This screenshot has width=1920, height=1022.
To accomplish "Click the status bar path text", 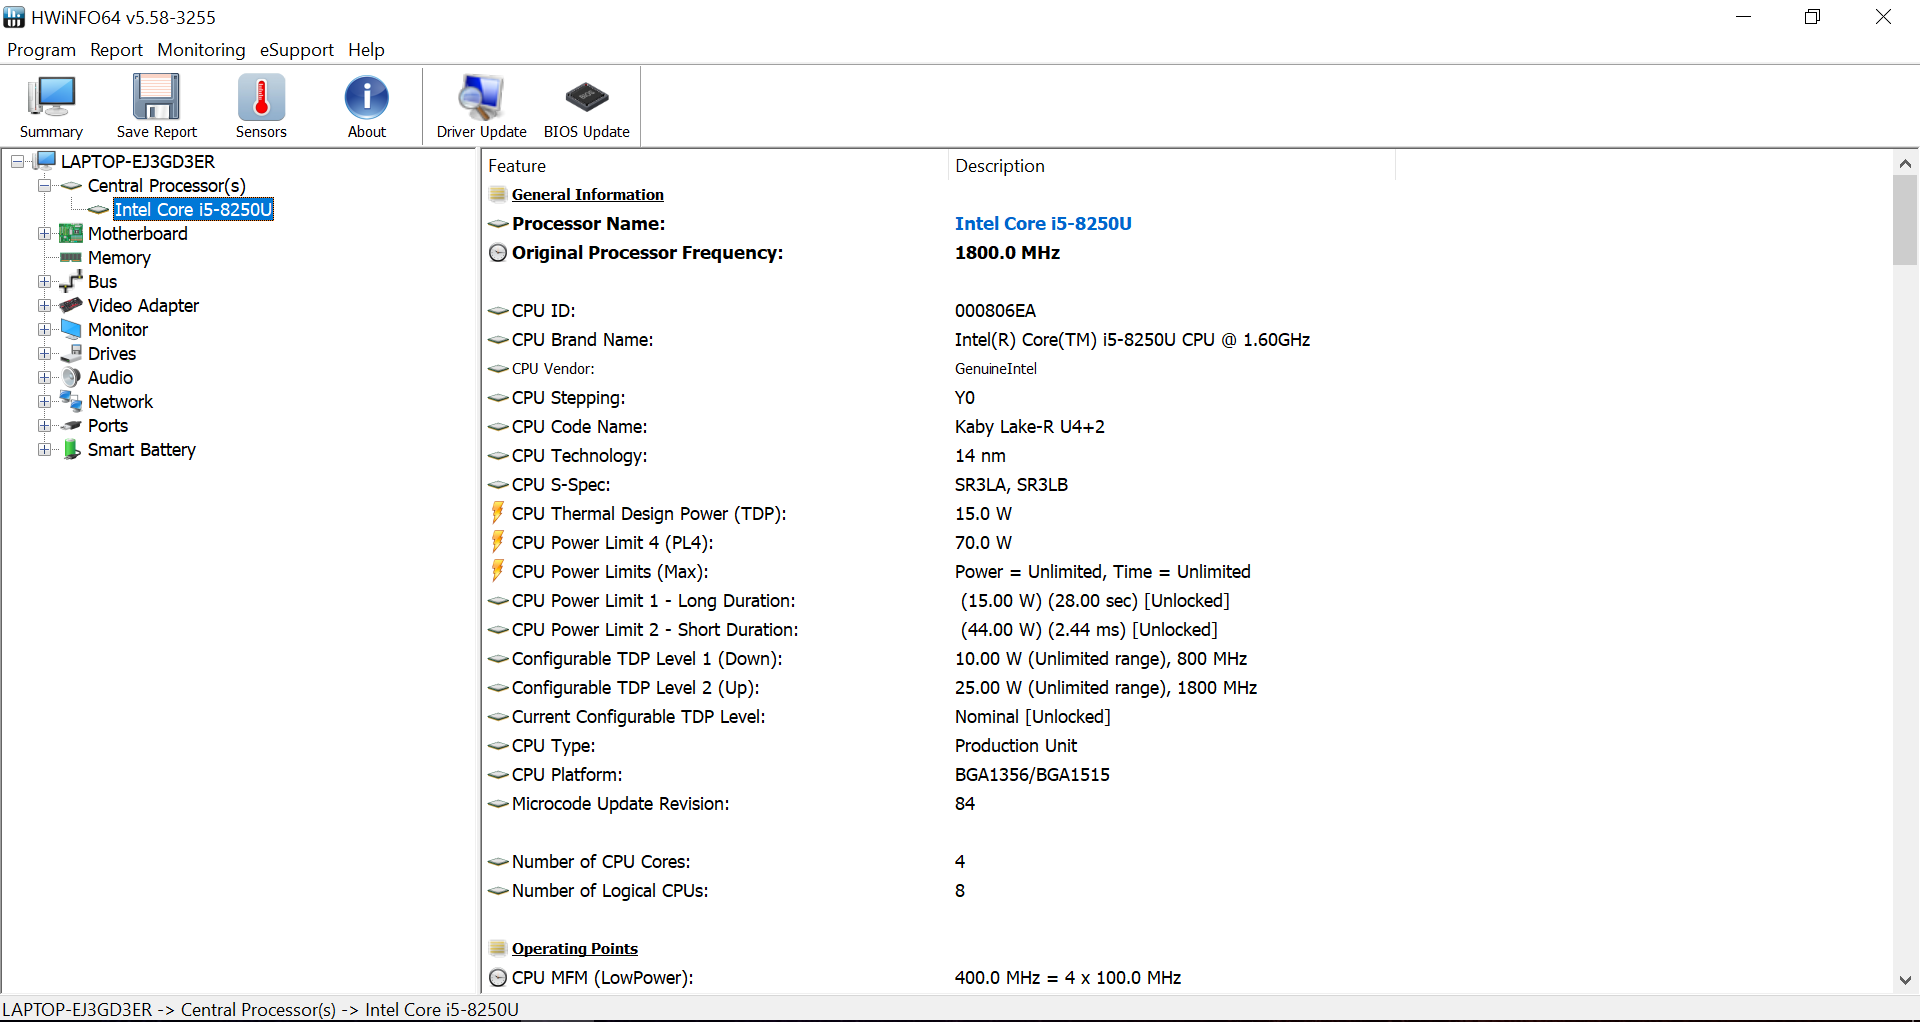I will pos(261,1009).
